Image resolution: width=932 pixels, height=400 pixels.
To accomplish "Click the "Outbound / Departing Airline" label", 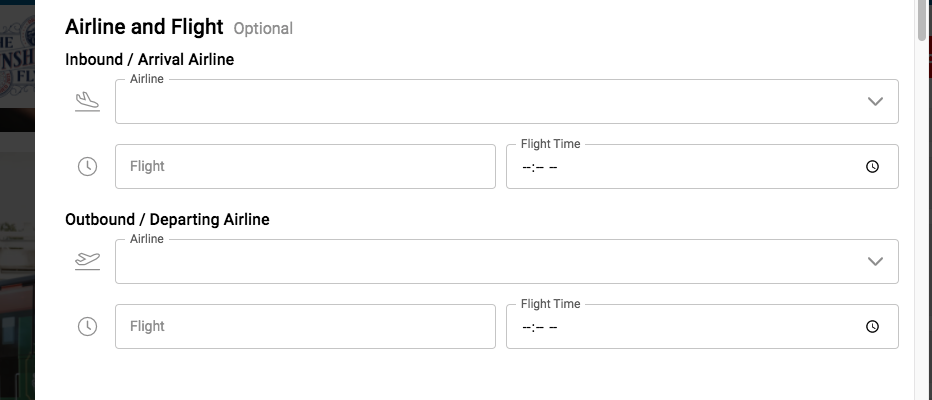I will [167, 219].
